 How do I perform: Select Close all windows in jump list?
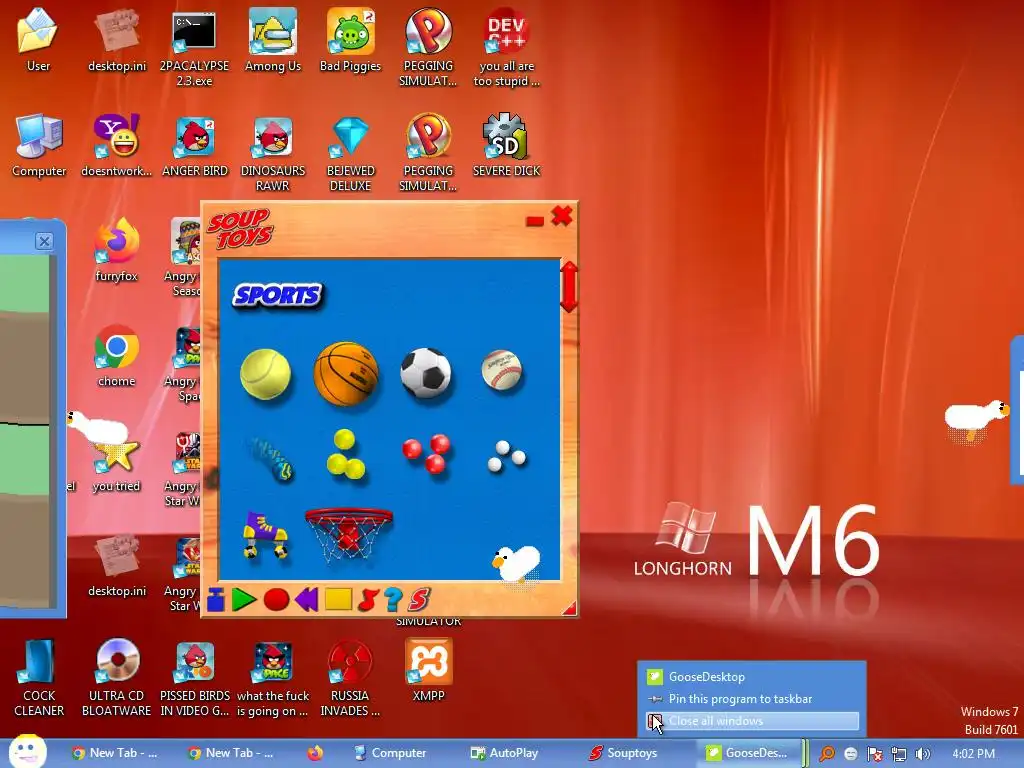752,721
